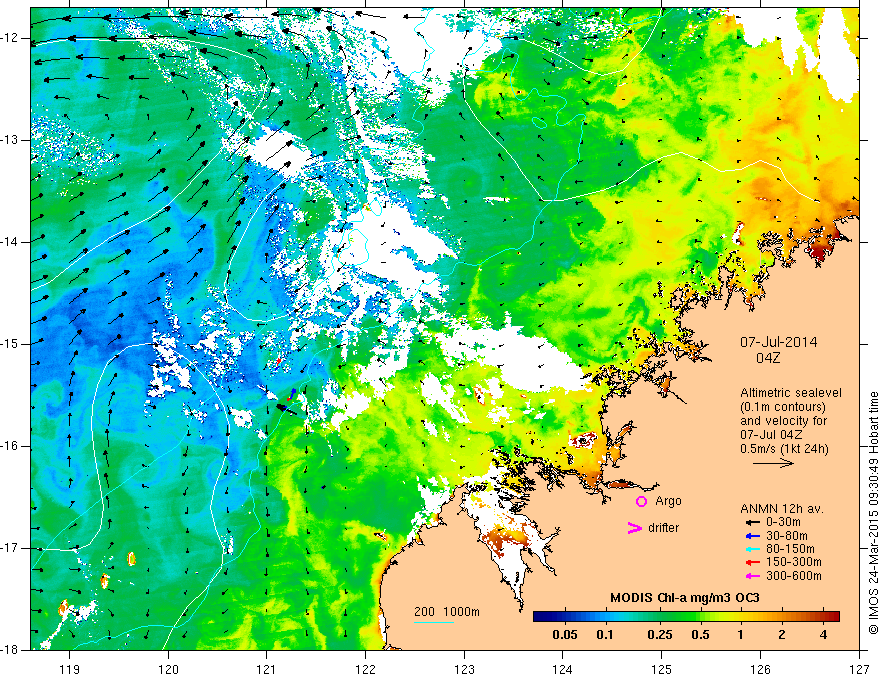Click the colorbar tick value 0.5

(x=700, y=635)
